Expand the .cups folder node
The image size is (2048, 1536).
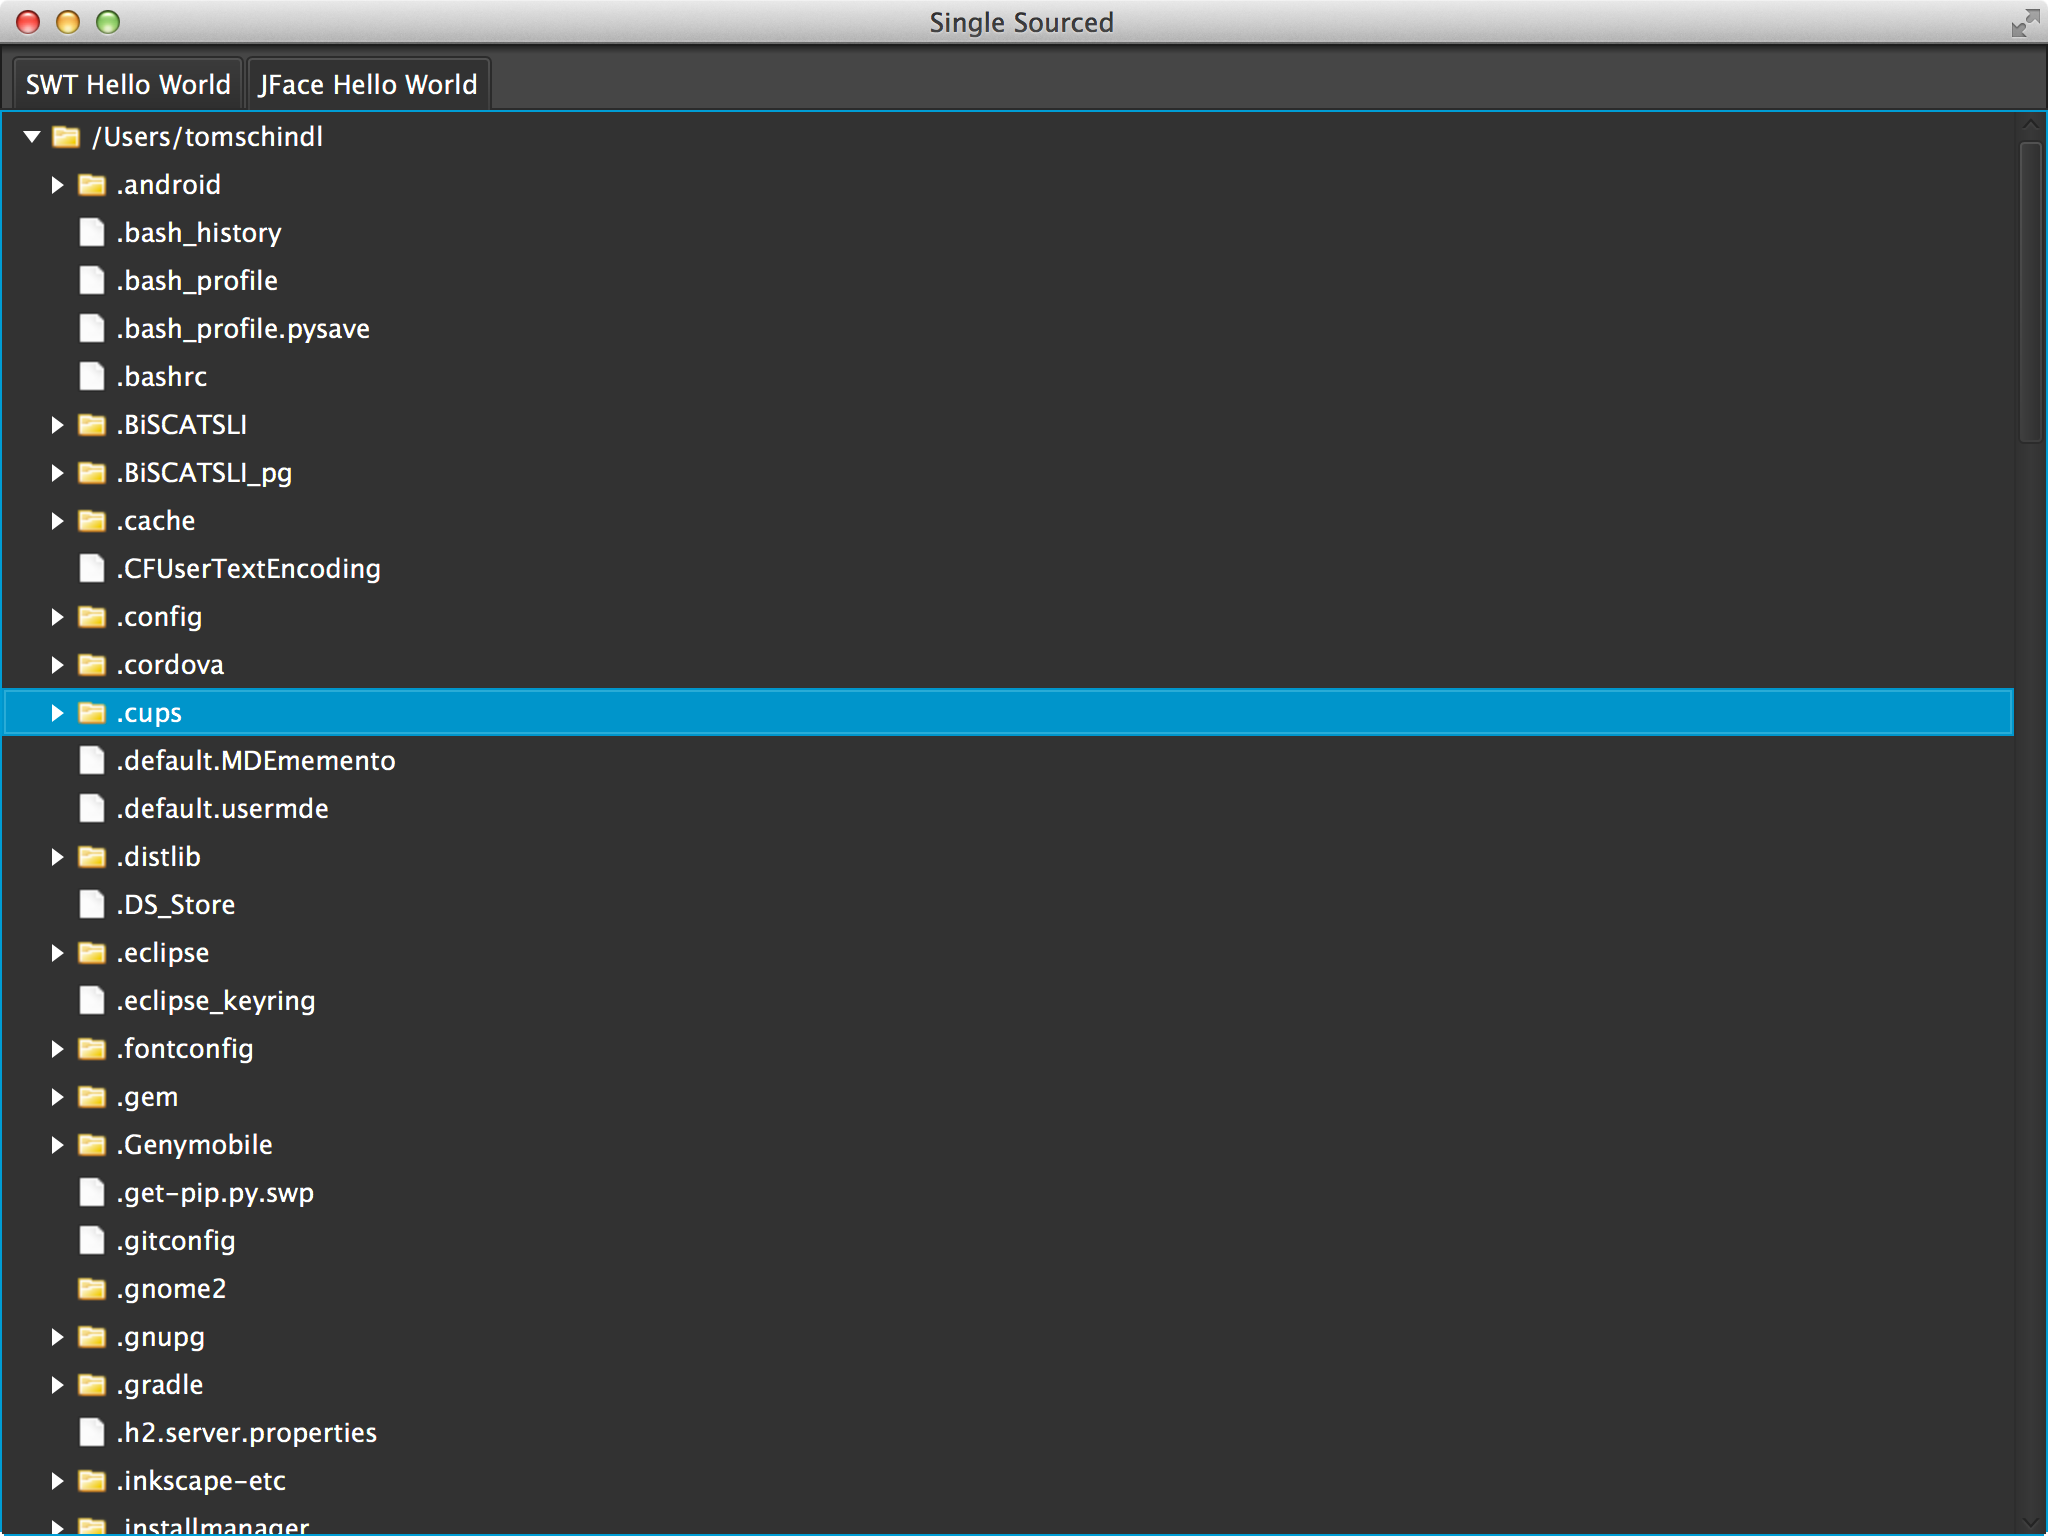[57, 713]
